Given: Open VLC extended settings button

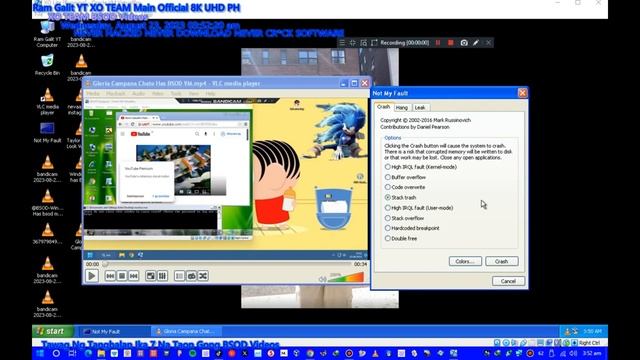Looking at the screenshot, I should (x=162, y=276).
